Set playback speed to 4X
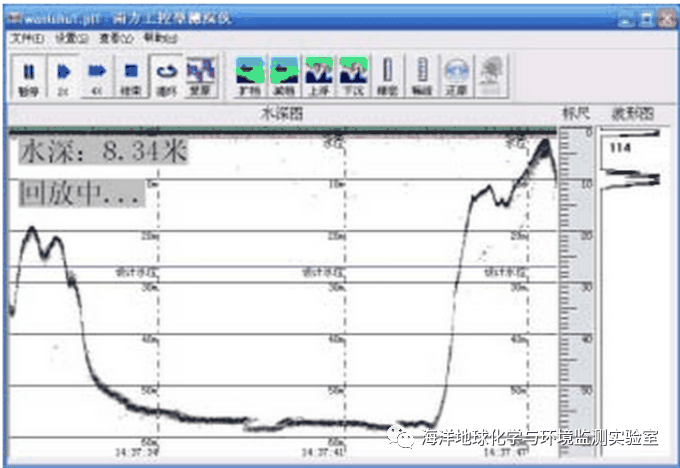This screenshot has height=468, width=680. [x=96, y=75]
